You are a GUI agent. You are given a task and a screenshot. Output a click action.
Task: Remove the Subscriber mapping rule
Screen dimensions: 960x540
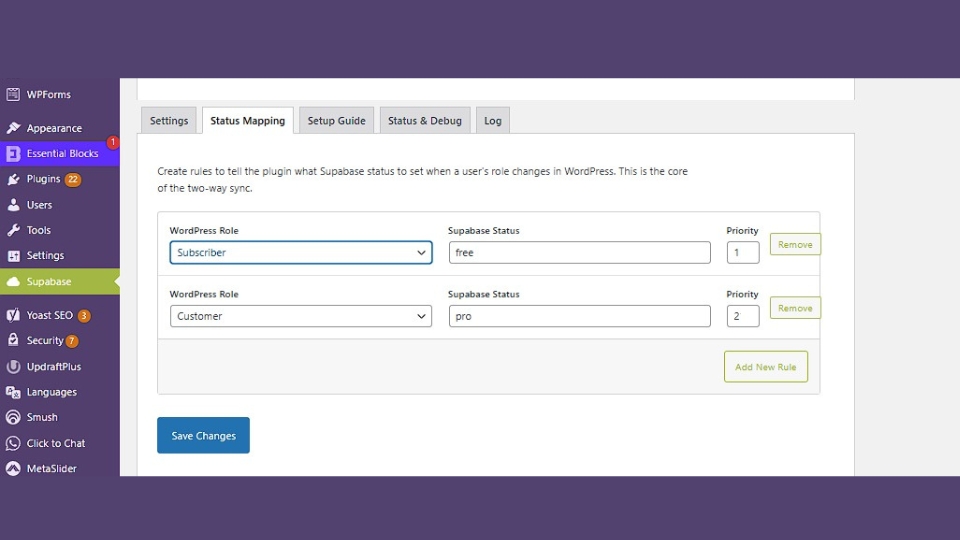[x=795, y=244]
